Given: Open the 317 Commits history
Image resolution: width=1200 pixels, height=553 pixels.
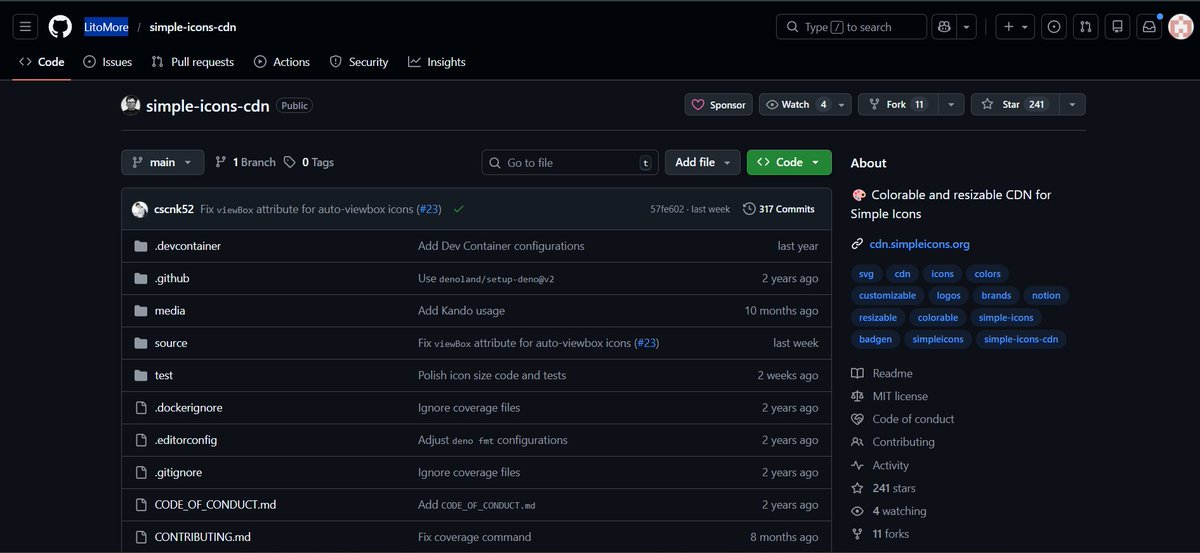Looking at the screenshot, I should coord(779,209).
